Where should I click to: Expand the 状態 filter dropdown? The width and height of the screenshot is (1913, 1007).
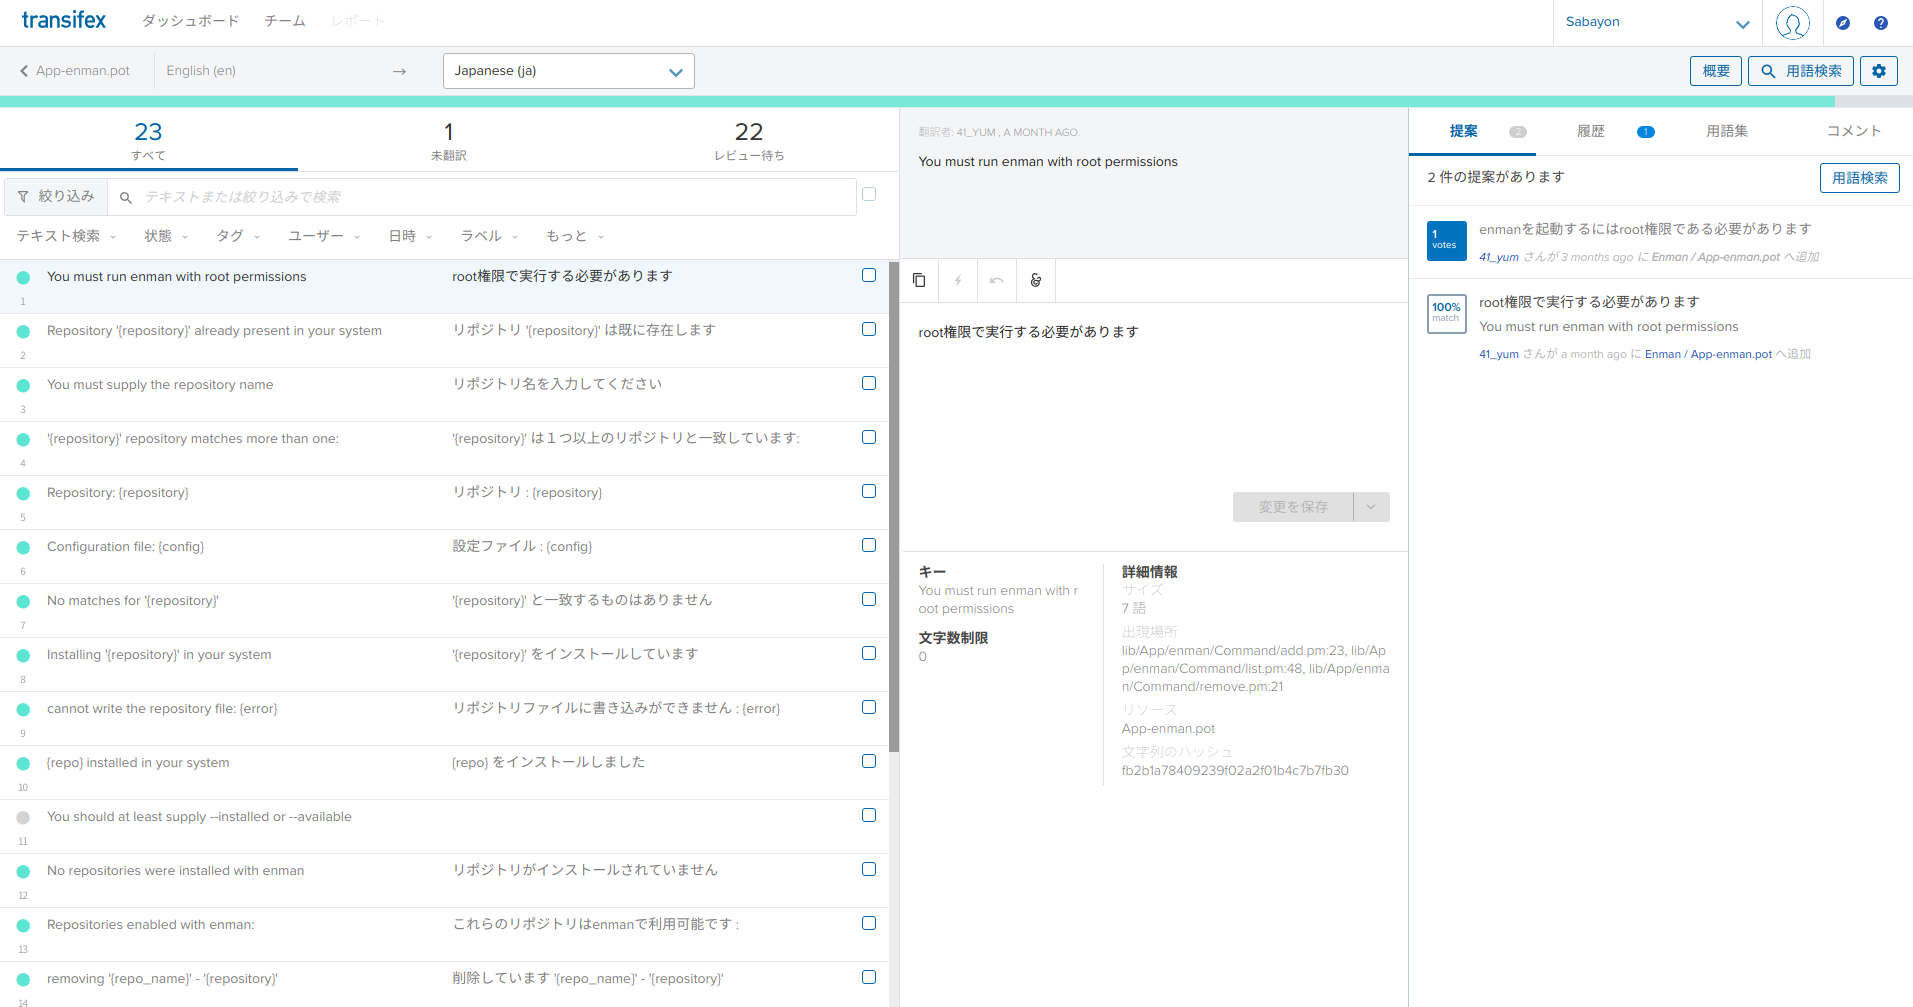click(165, 236)
